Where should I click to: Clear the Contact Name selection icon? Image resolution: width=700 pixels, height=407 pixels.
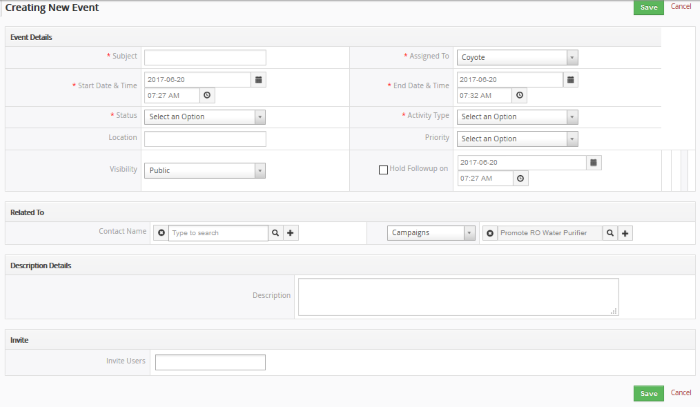pos(161,233)
